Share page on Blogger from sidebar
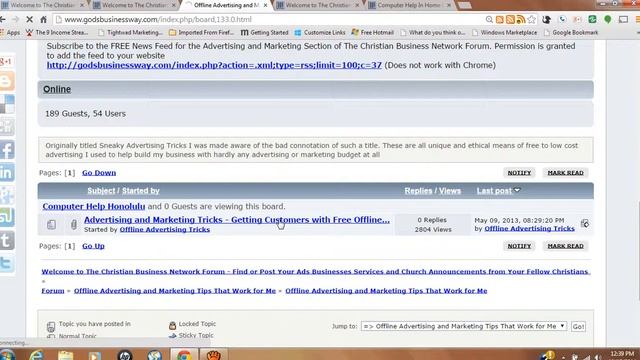This screenshot has height=360, width=640. click(x=7, y=81)
